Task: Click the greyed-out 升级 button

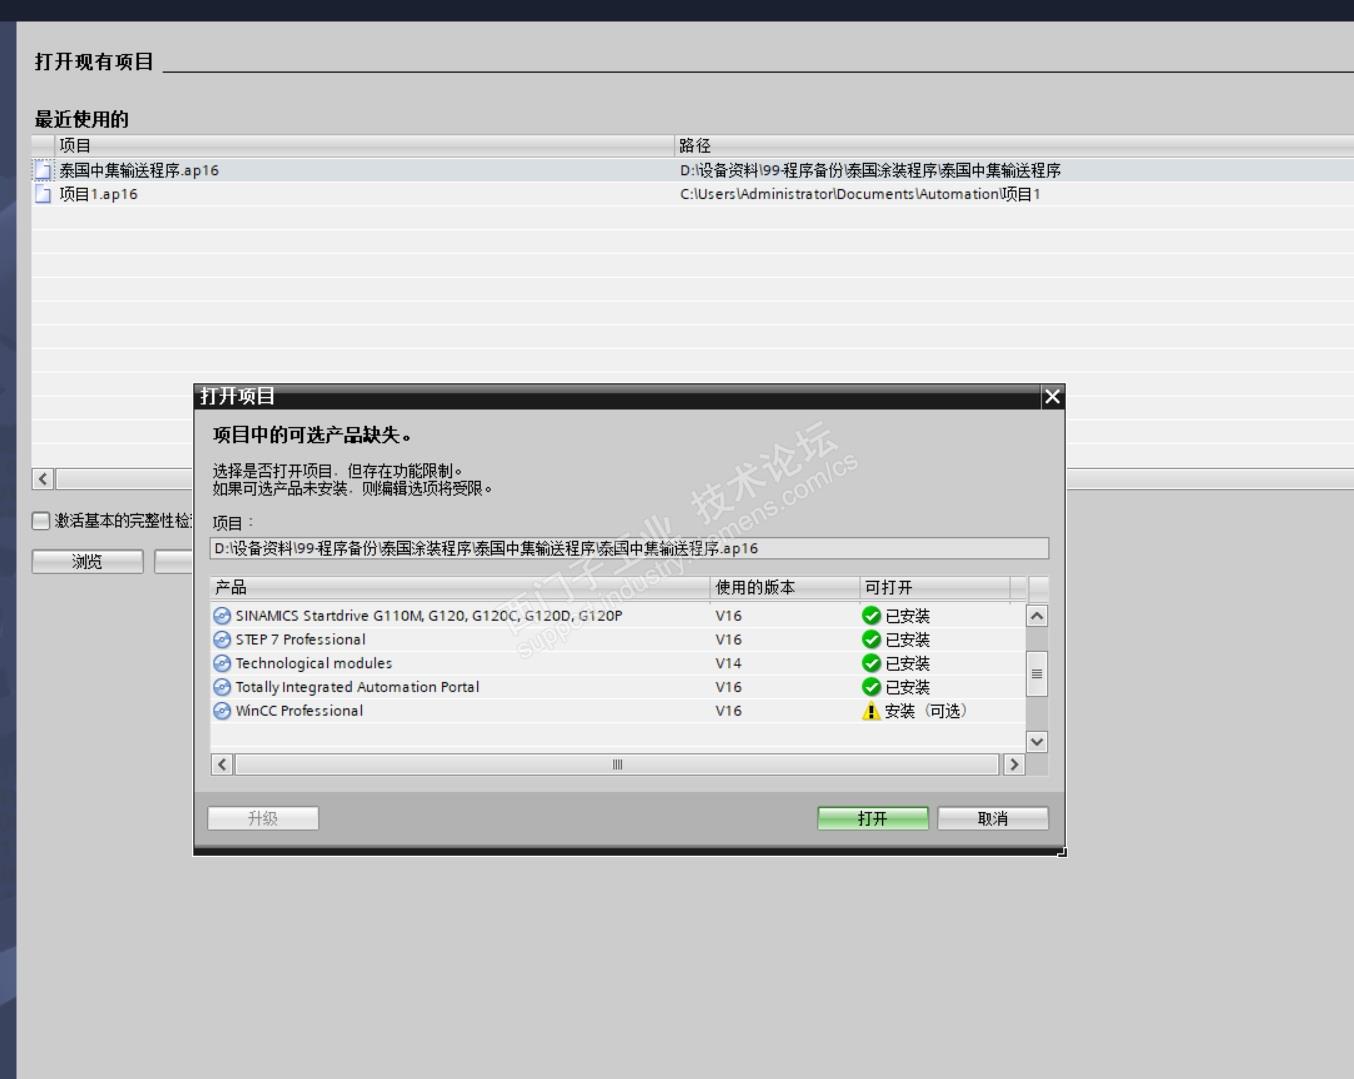Action: pos(263,819)
